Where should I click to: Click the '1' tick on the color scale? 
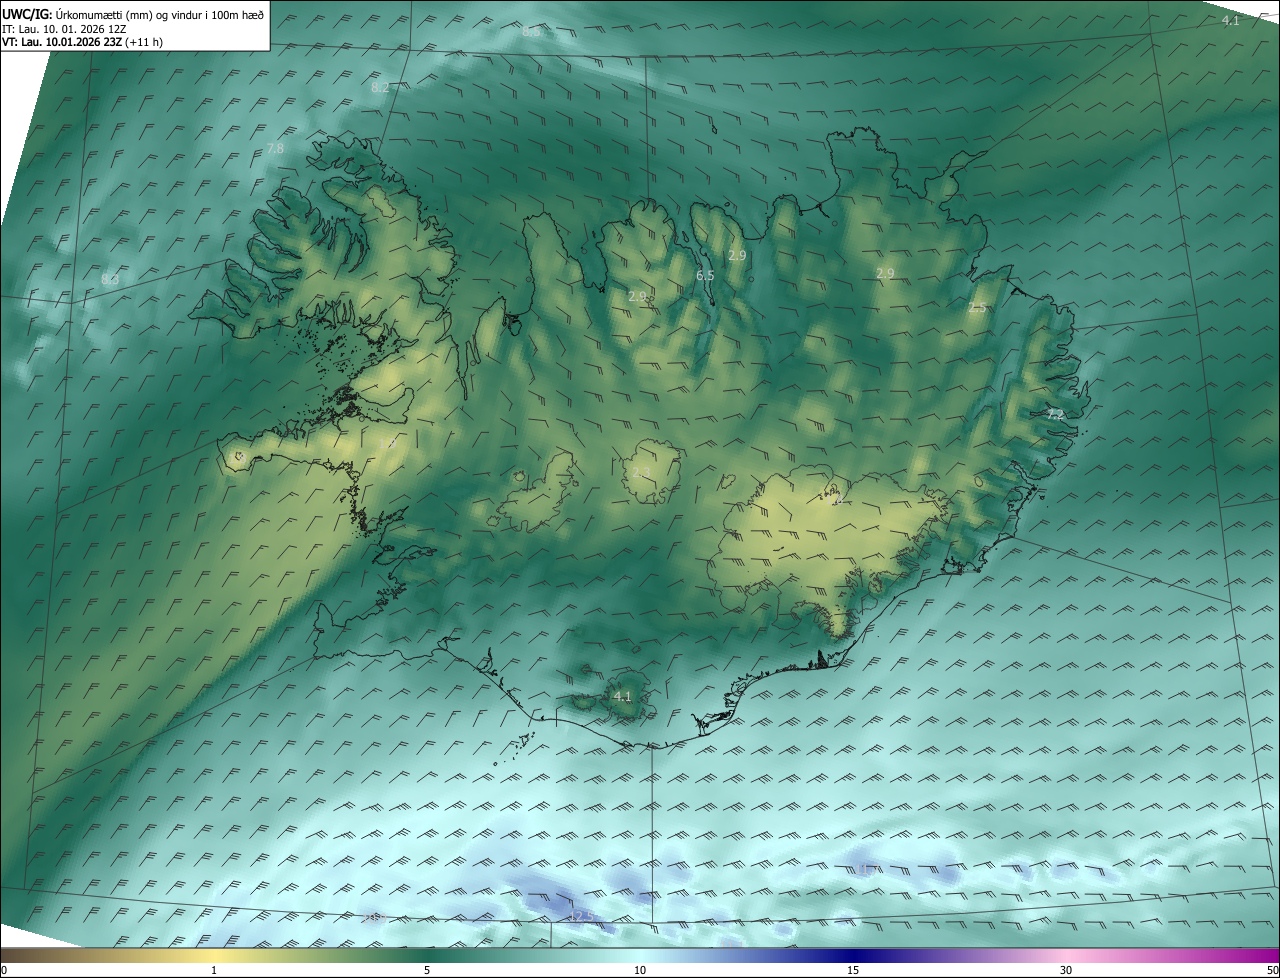point(214,970)
